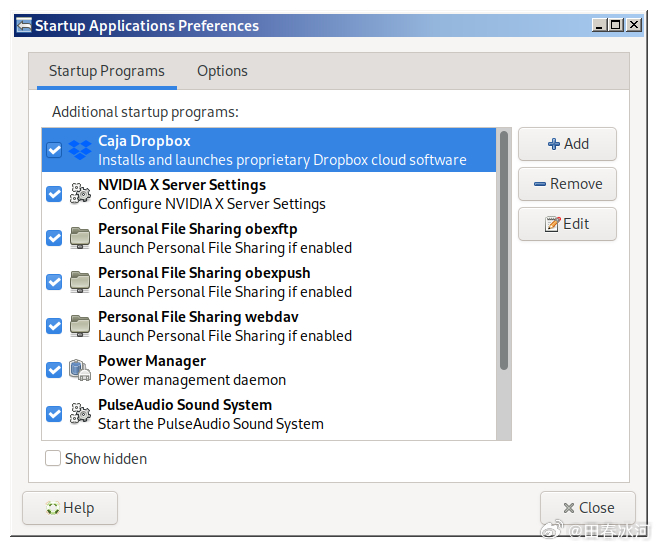Open the Help button

tap(70, 508)
